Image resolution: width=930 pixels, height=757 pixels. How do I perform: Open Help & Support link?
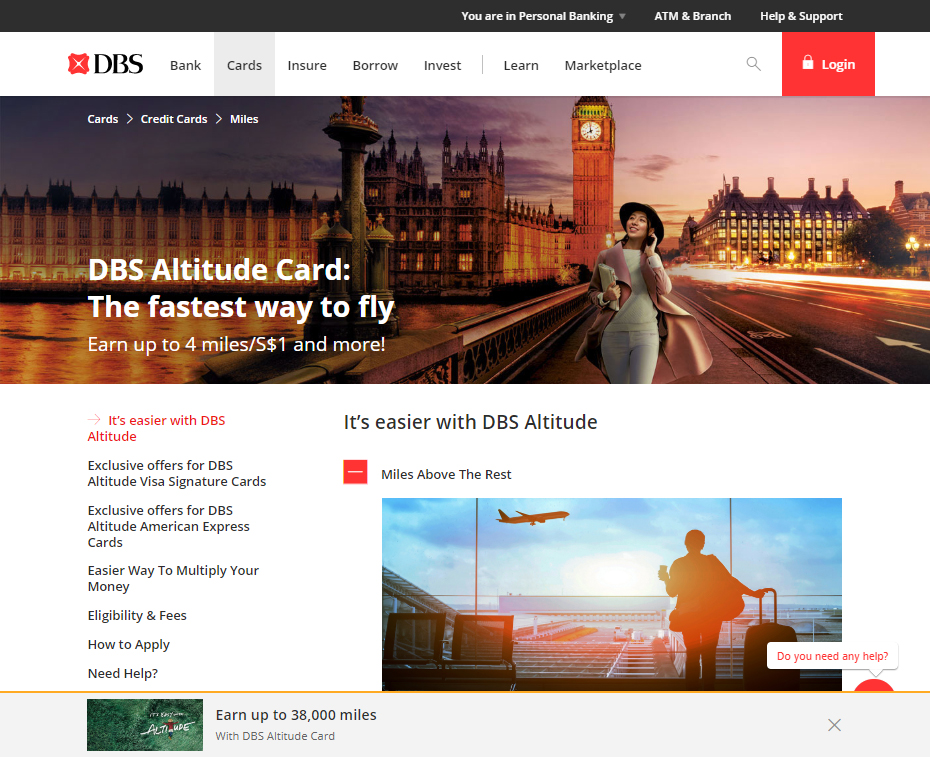tap(801, 16)
